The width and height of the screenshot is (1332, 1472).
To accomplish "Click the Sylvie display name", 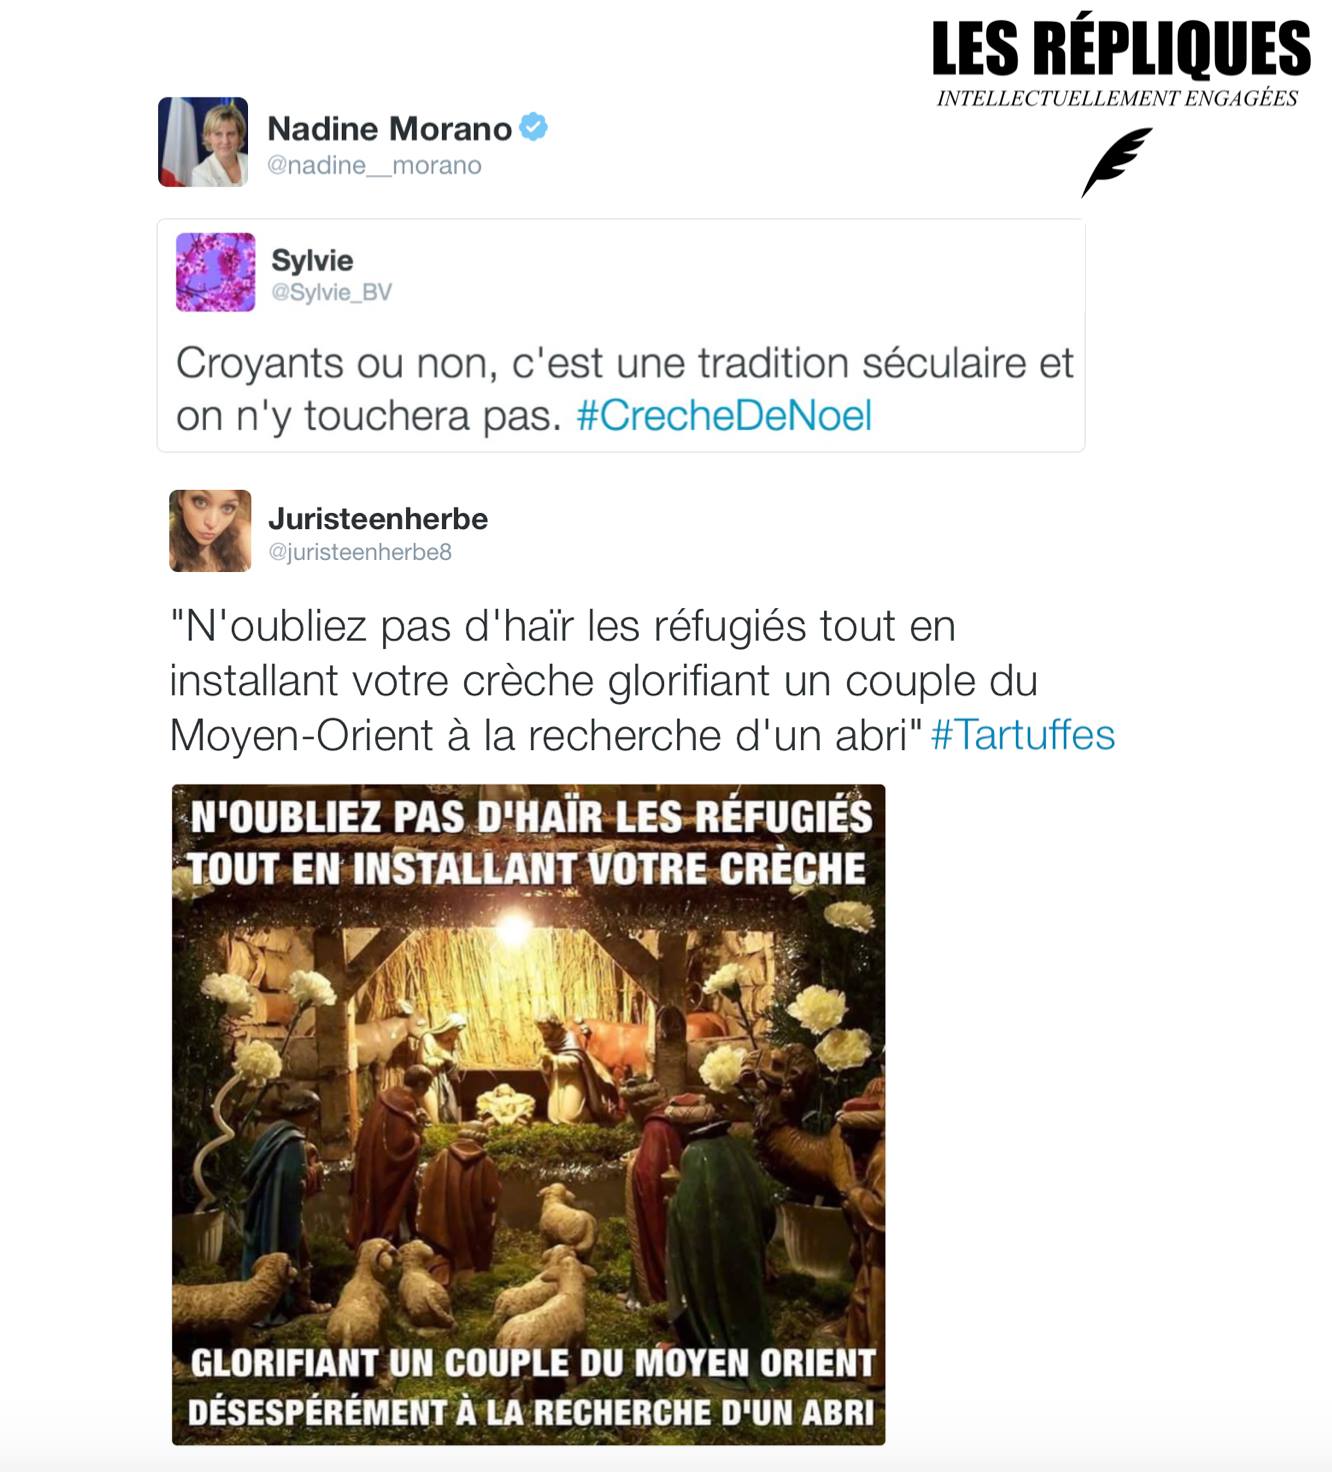I will [312, 260].
